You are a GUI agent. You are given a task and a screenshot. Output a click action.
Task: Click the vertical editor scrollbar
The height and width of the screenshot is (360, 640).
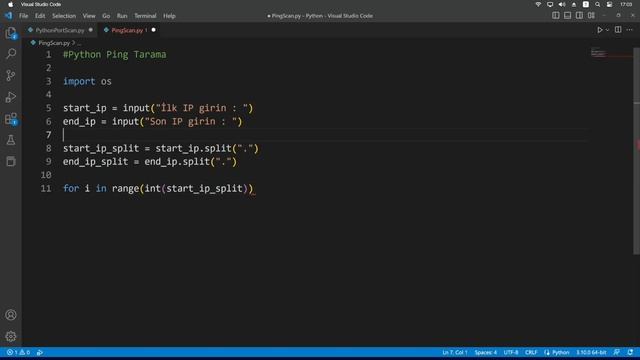637,151
